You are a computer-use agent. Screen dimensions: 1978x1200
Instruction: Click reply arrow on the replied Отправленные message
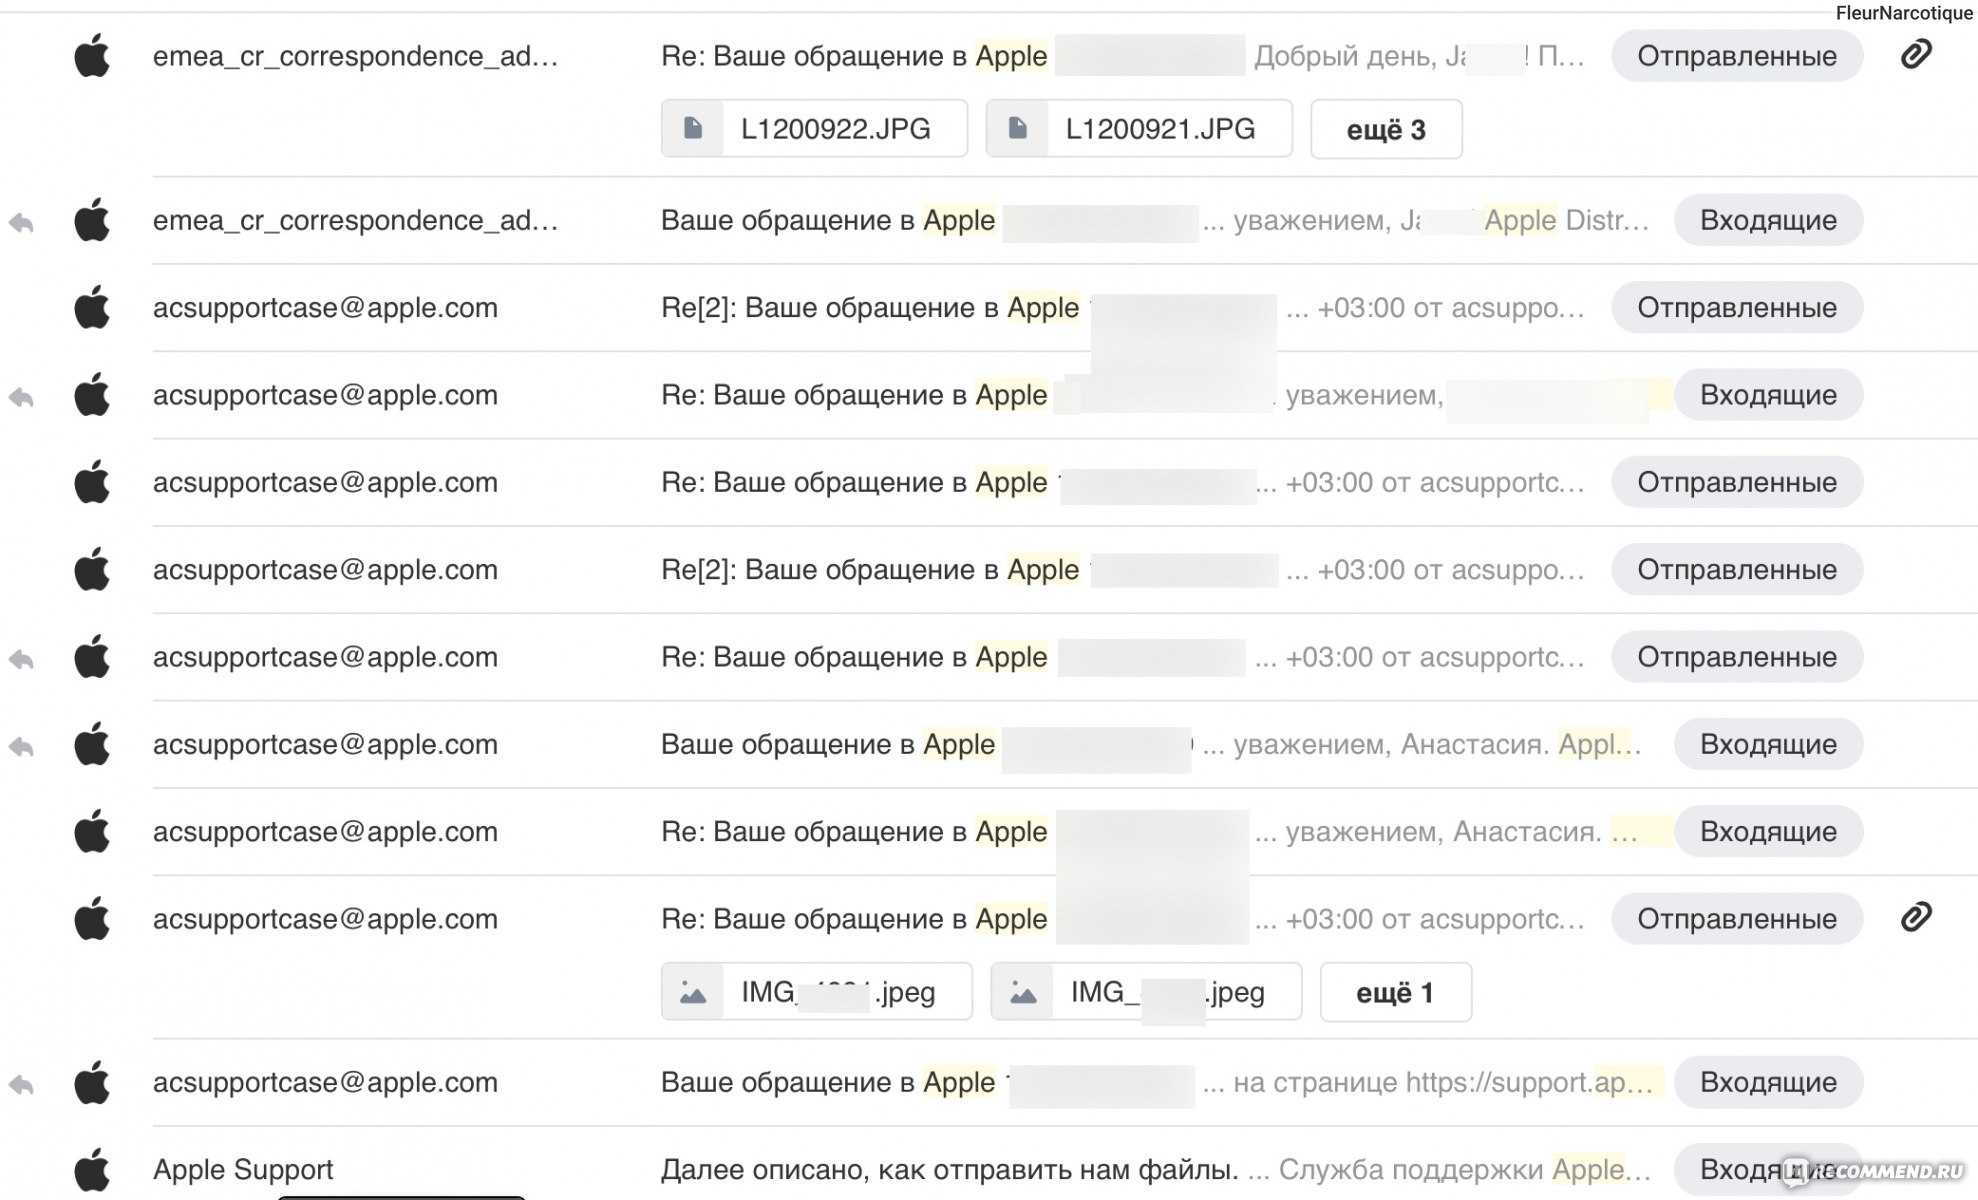(x=21, y=659)
